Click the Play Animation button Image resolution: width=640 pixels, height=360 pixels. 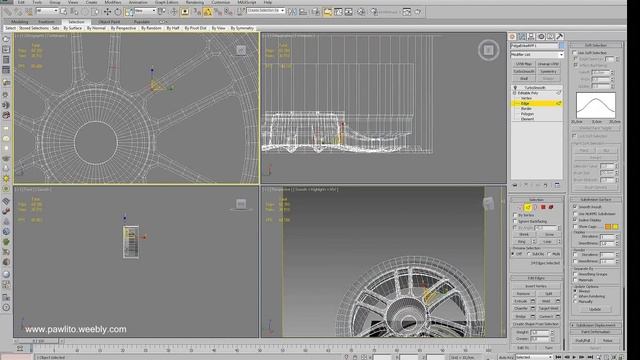coord(574,357)
